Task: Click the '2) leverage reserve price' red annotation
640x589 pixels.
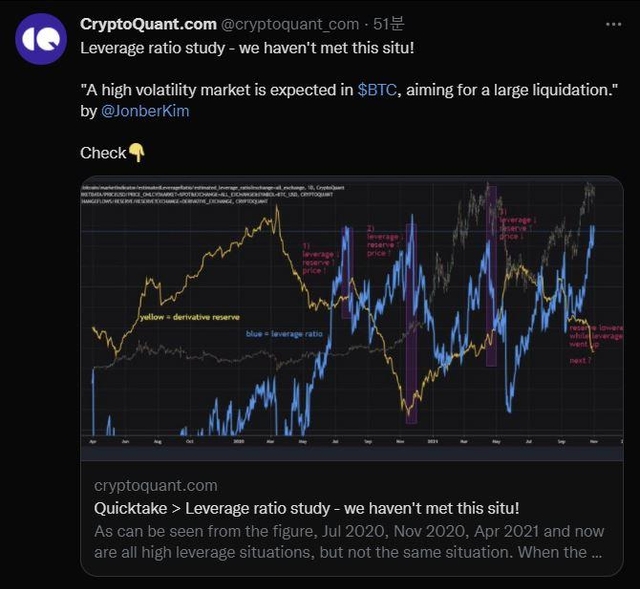Action: click(382, 240)
